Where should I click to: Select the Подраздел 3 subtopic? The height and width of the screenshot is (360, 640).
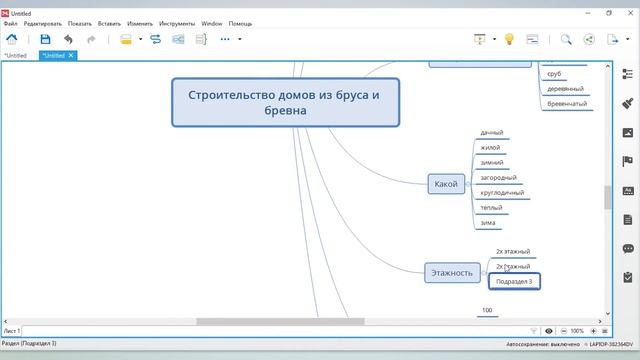tap(514, 281)
